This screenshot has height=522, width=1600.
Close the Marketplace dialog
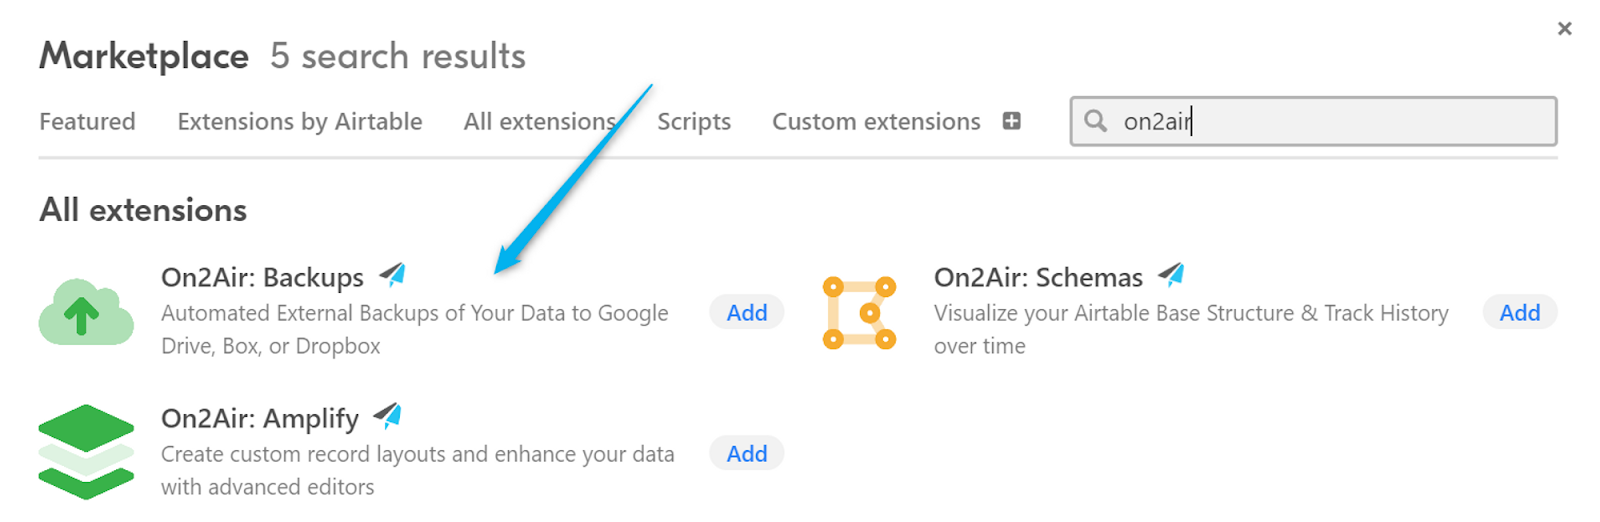1564,29
